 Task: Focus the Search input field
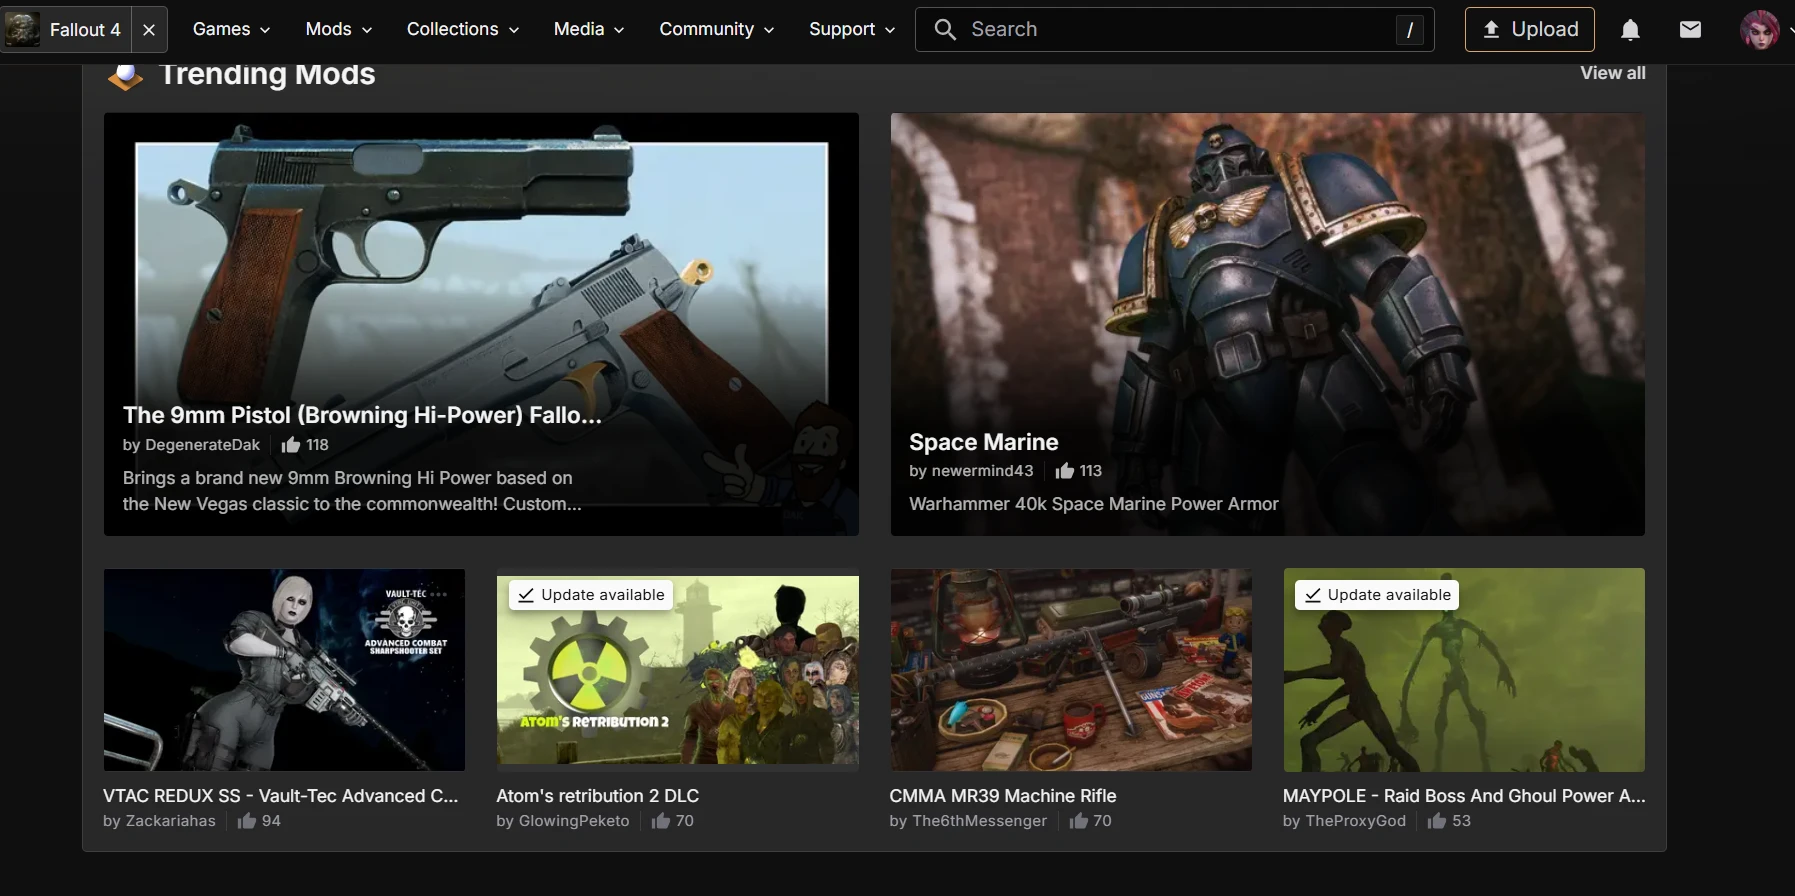click(1175, 29)
